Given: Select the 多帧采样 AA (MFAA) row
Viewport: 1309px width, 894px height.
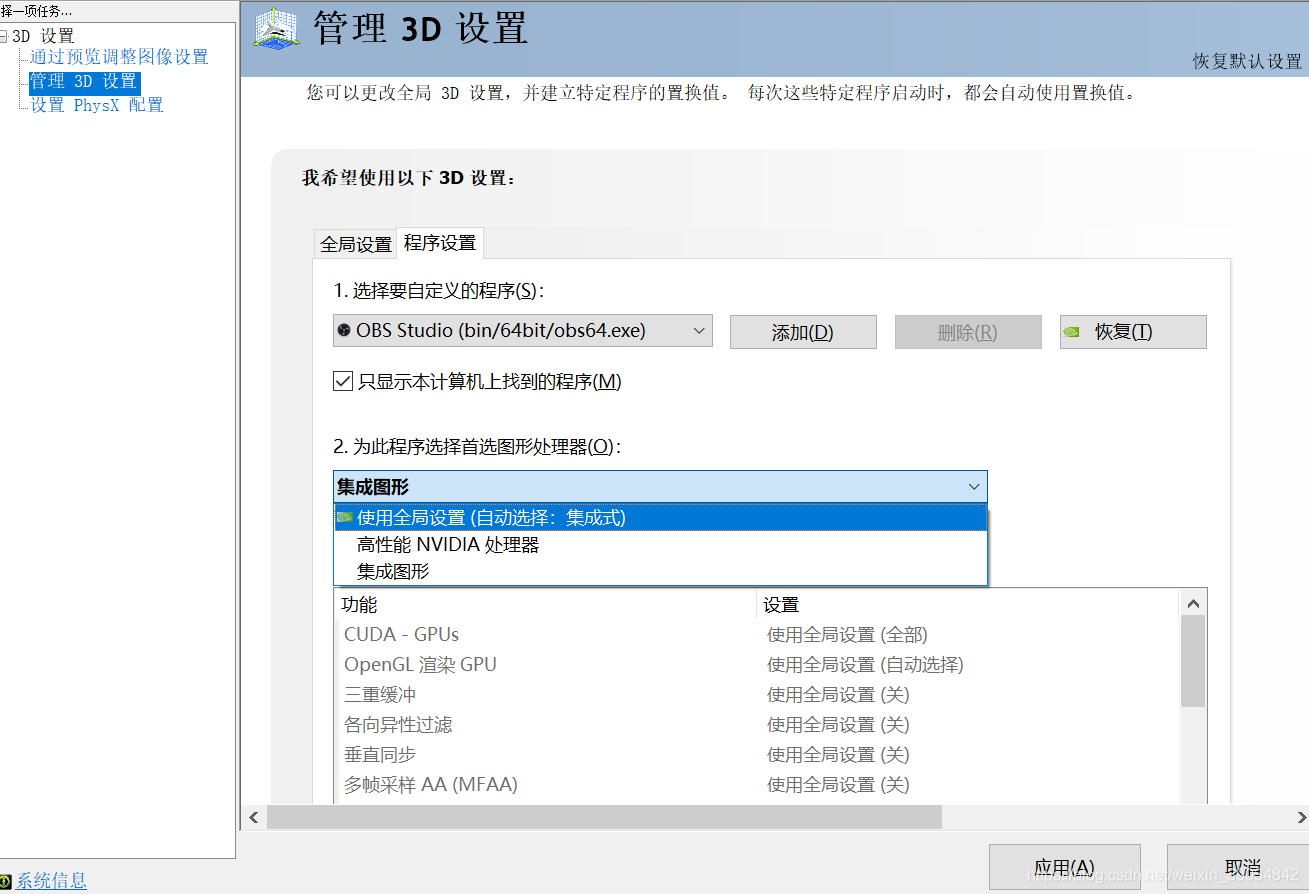Looking at the screenshot, I should pos(757,785).
